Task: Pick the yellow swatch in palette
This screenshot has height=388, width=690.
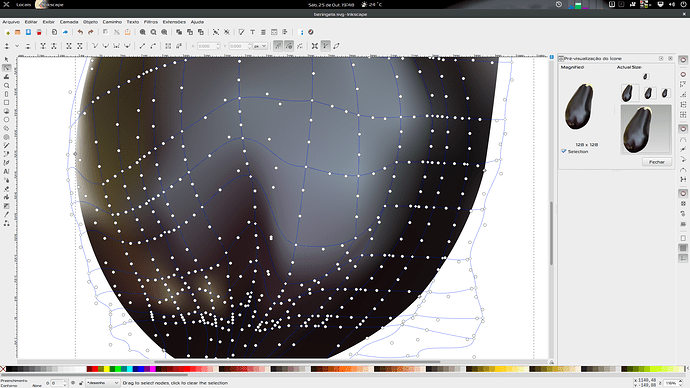Action: tap(106, 369)
